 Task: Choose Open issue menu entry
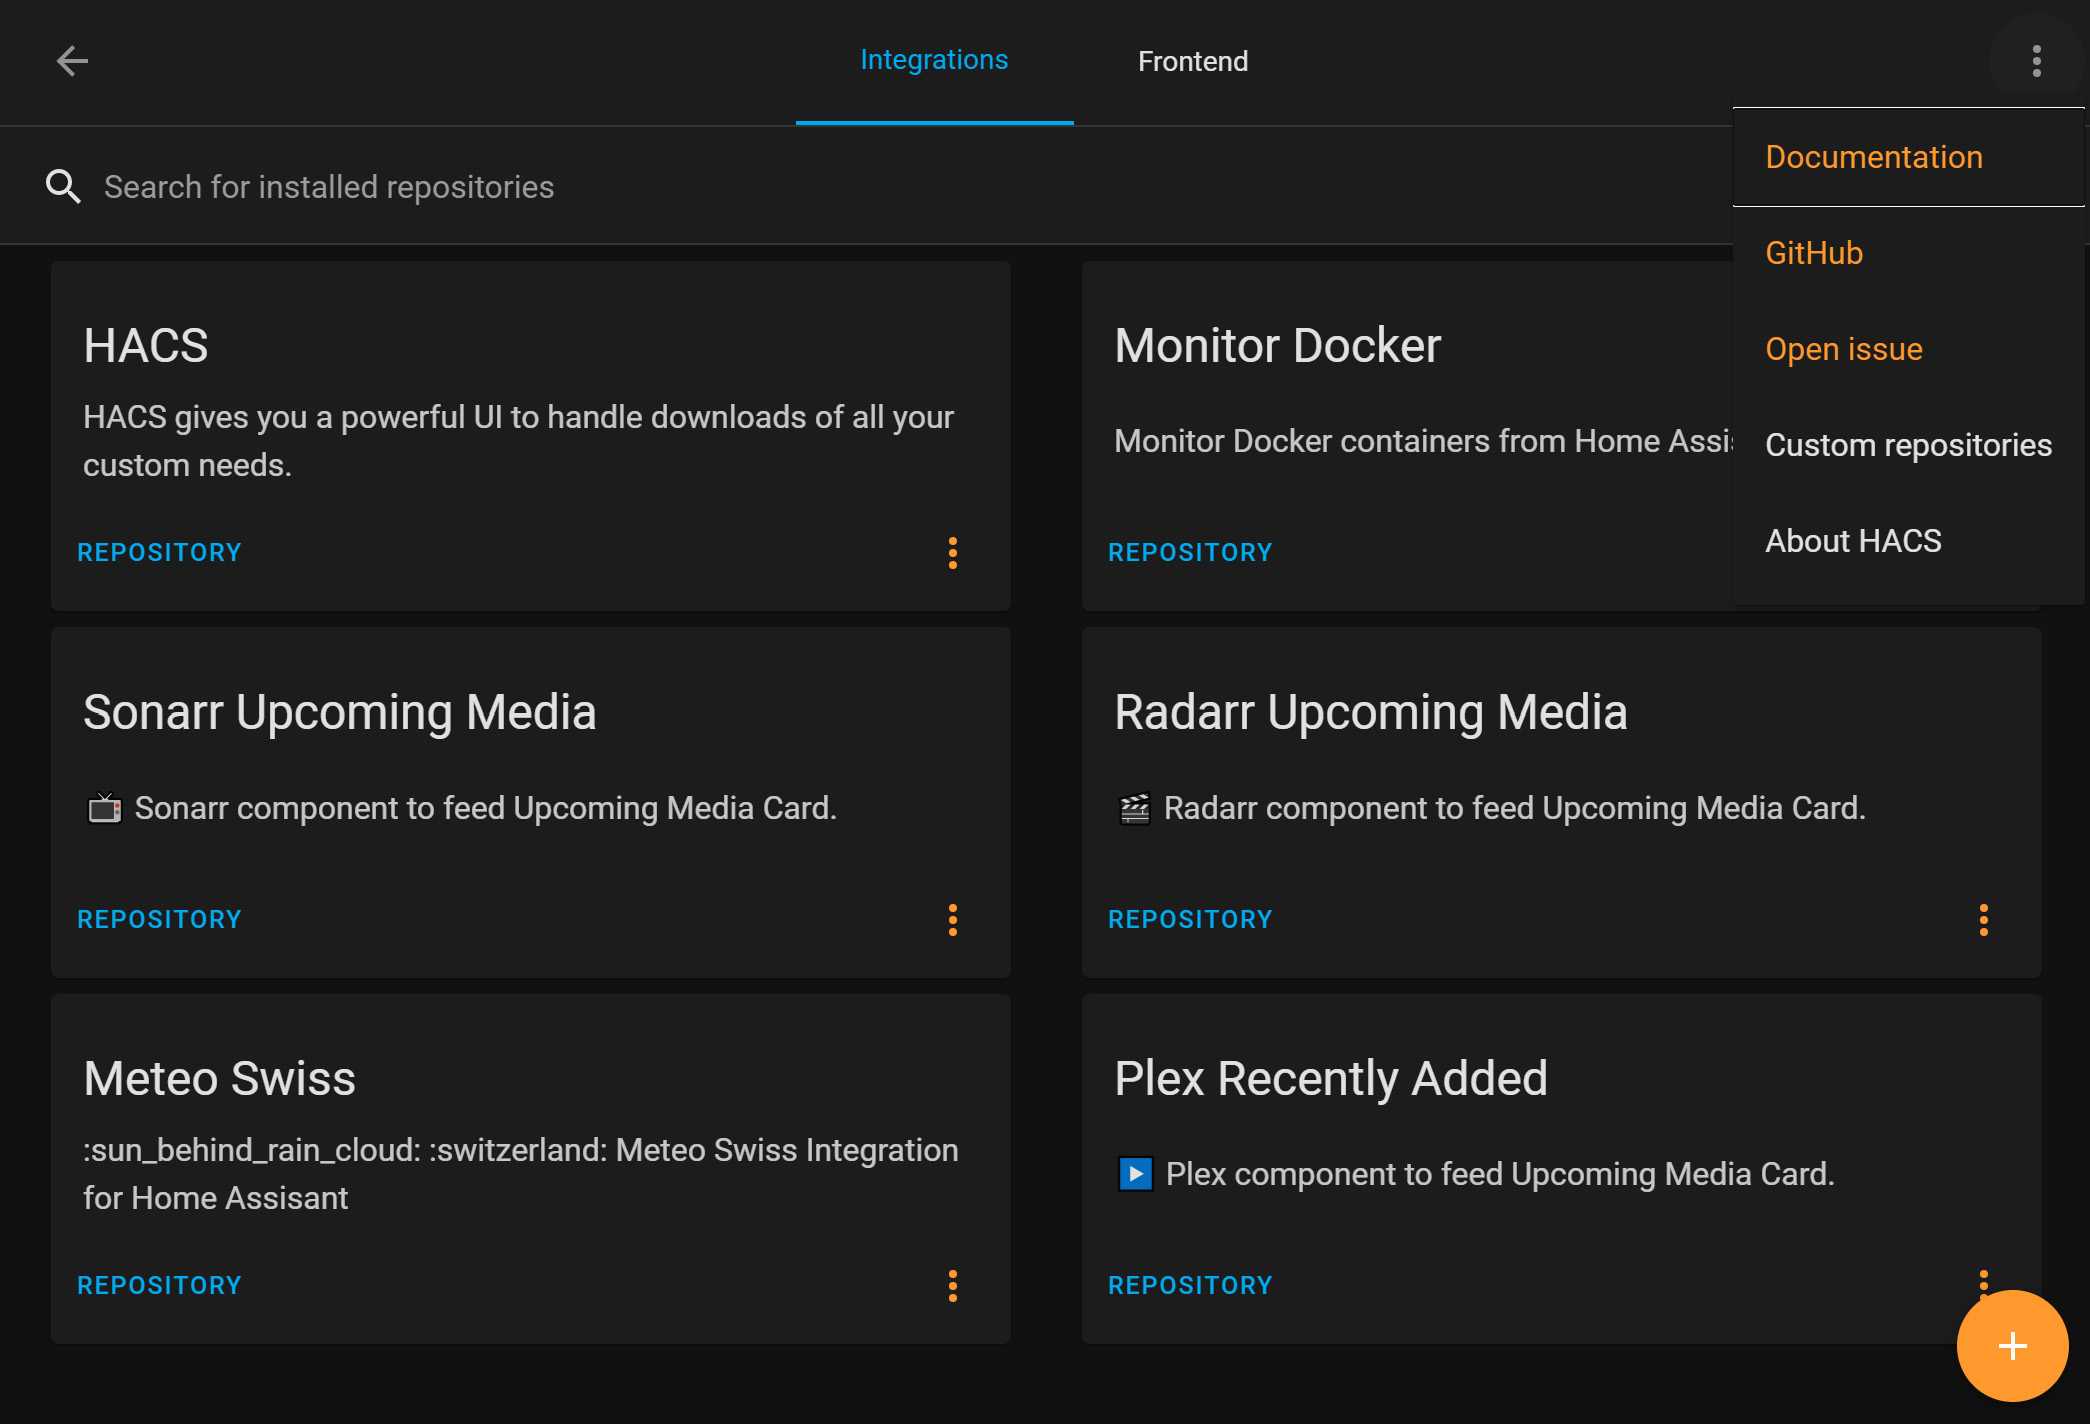pos(1908,349)
